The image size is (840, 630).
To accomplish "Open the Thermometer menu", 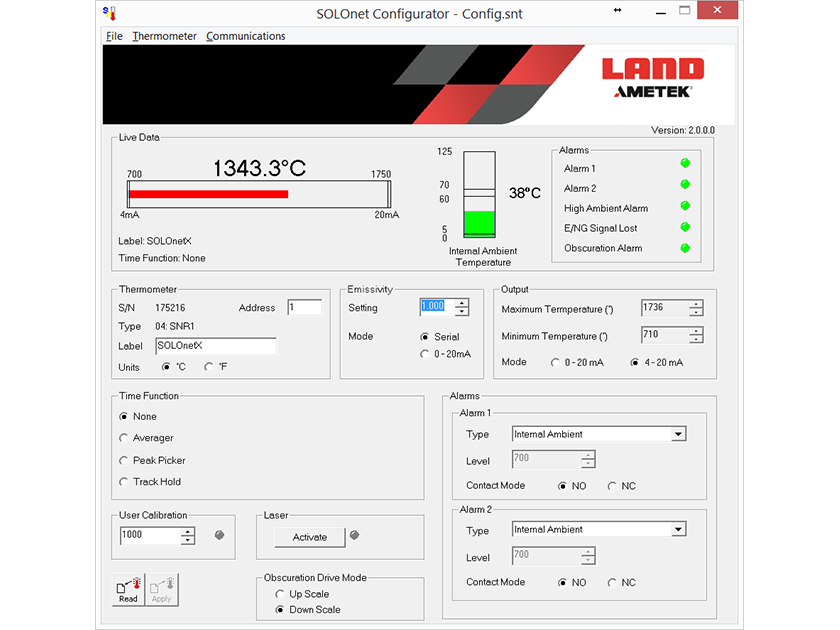I will coord(164,35).
